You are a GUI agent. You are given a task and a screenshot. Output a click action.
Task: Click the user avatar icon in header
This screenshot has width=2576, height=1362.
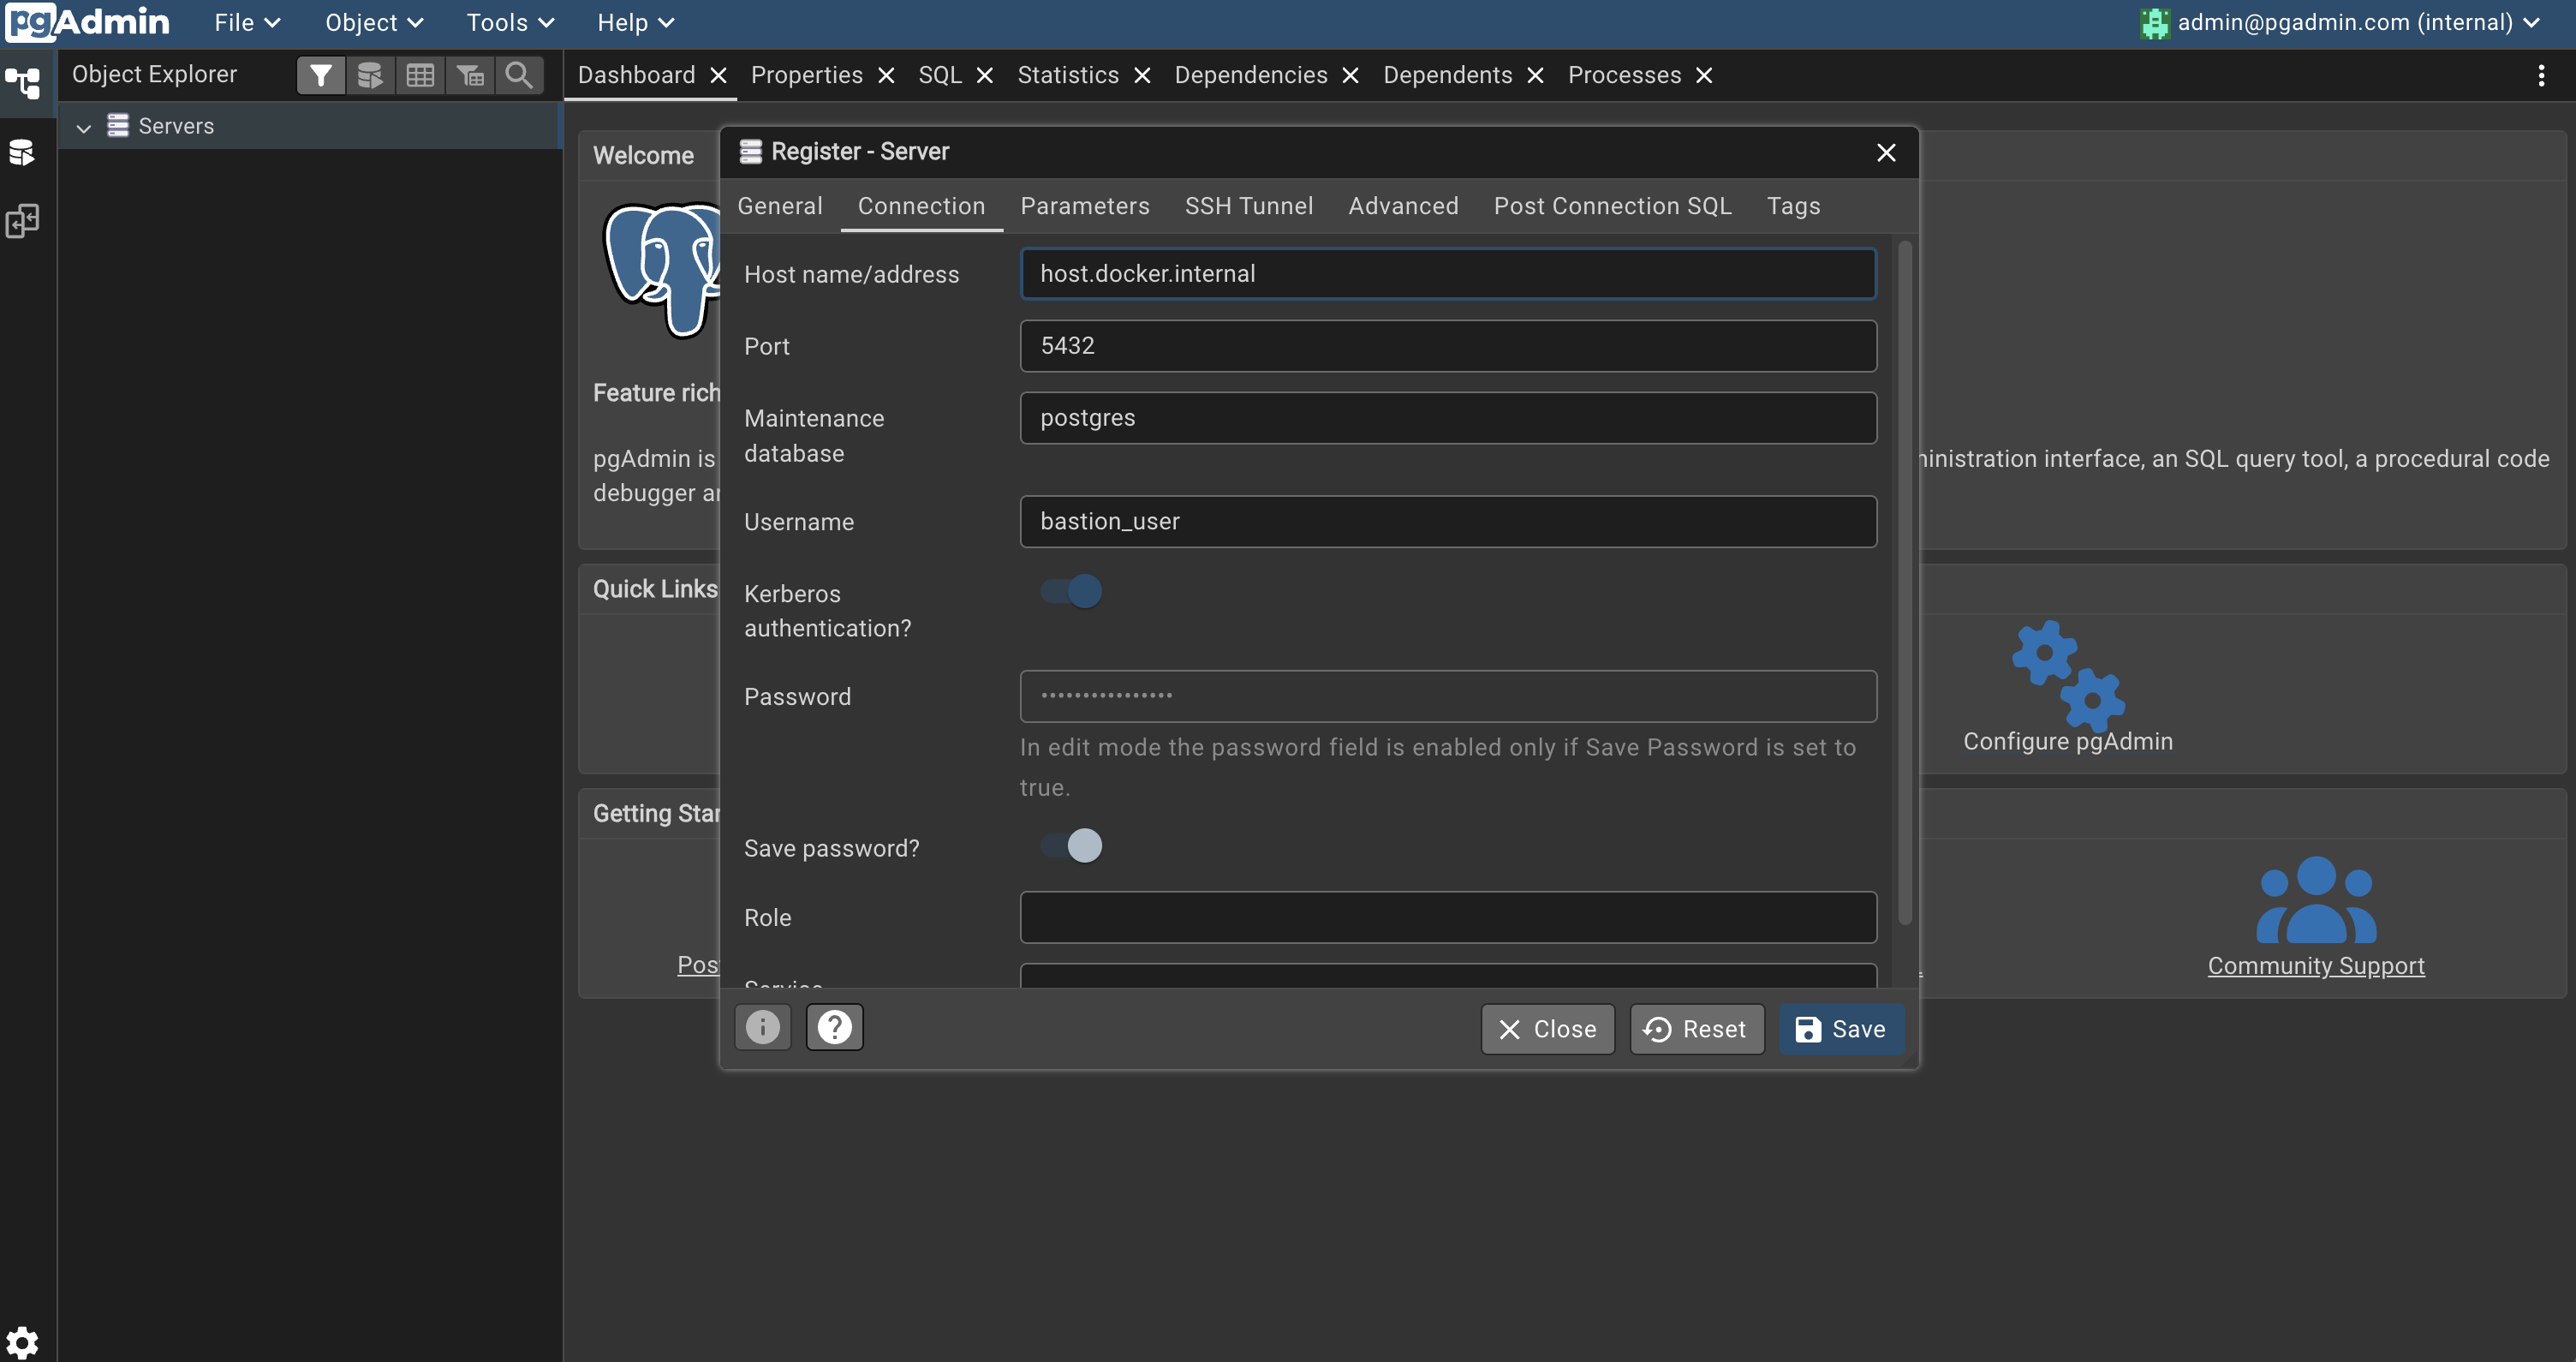pyautogui.click(x=2155, y=23)
